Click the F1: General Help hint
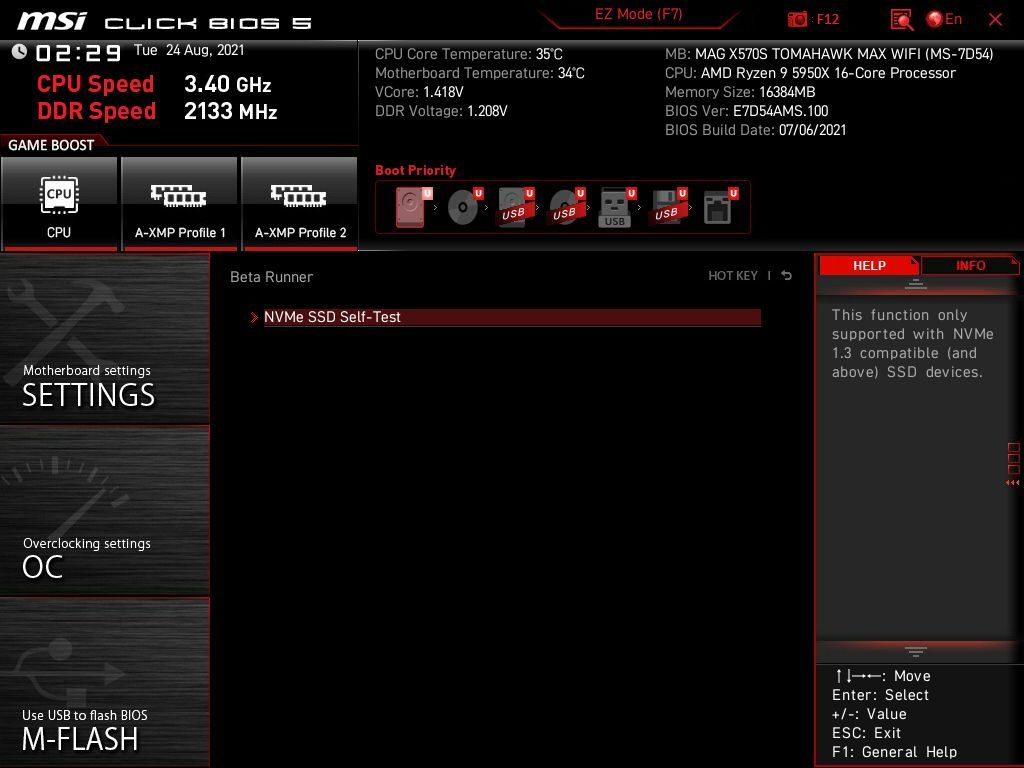This screenshot has height=768, width=1024. tap(894, 752)
